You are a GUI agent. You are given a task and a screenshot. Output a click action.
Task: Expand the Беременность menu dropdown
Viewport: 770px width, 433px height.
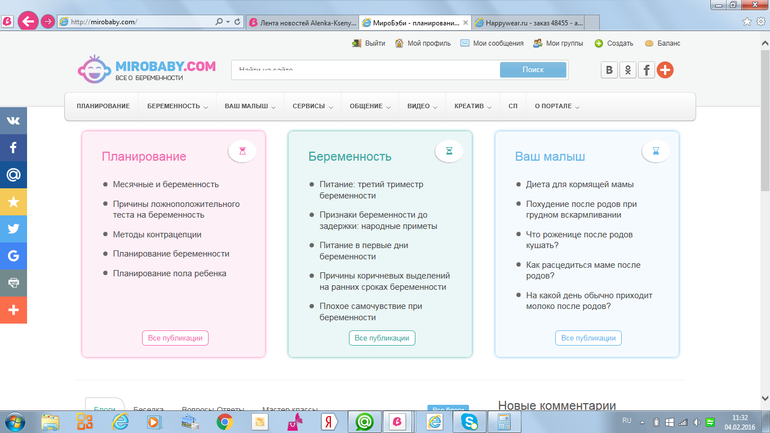point(177,106)
